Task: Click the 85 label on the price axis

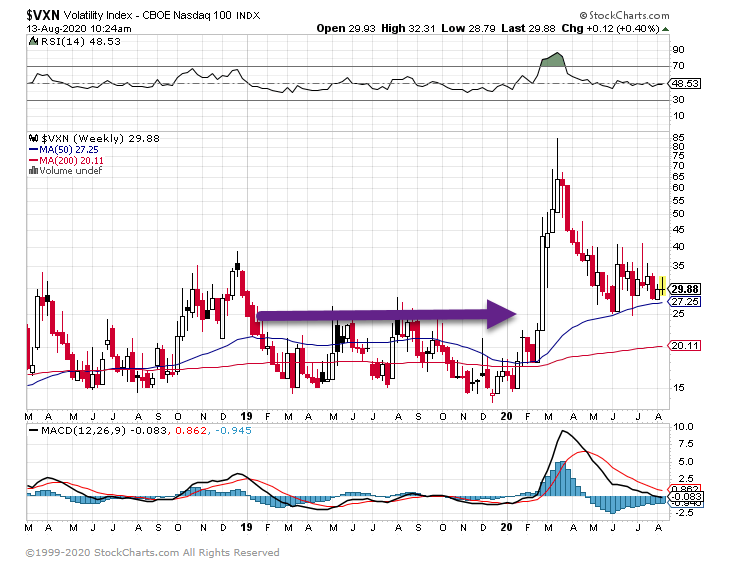Action: click(x=678, y=138)
